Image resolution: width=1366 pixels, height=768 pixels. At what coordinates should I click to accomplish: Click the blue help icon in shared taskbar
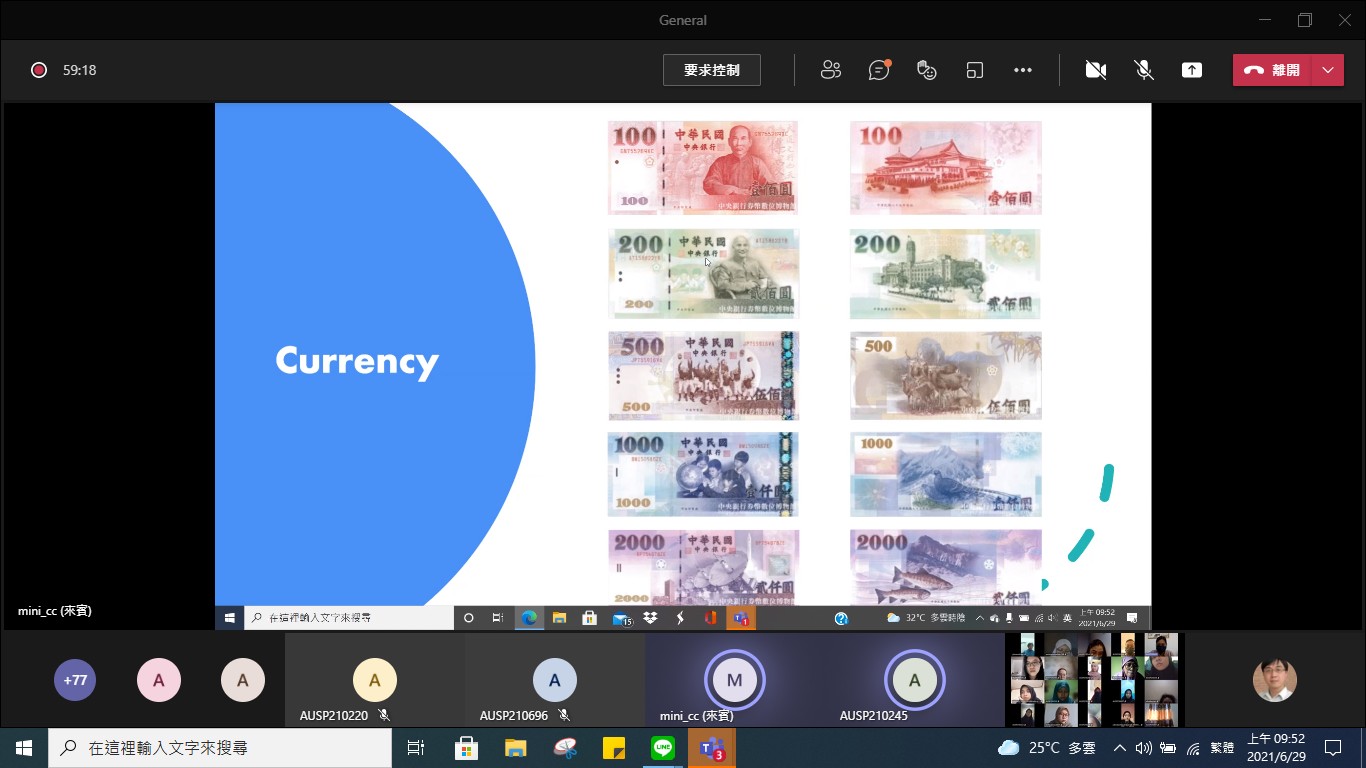coord(841,618)
